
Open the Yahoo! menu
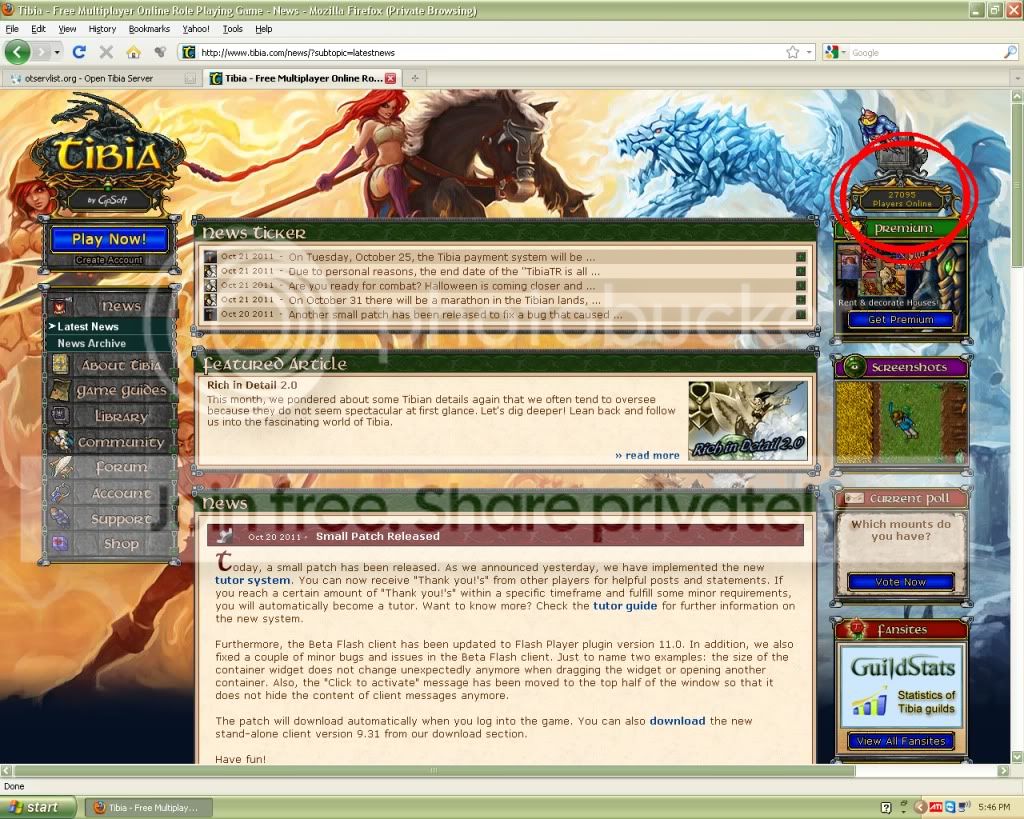click(196, 29)
